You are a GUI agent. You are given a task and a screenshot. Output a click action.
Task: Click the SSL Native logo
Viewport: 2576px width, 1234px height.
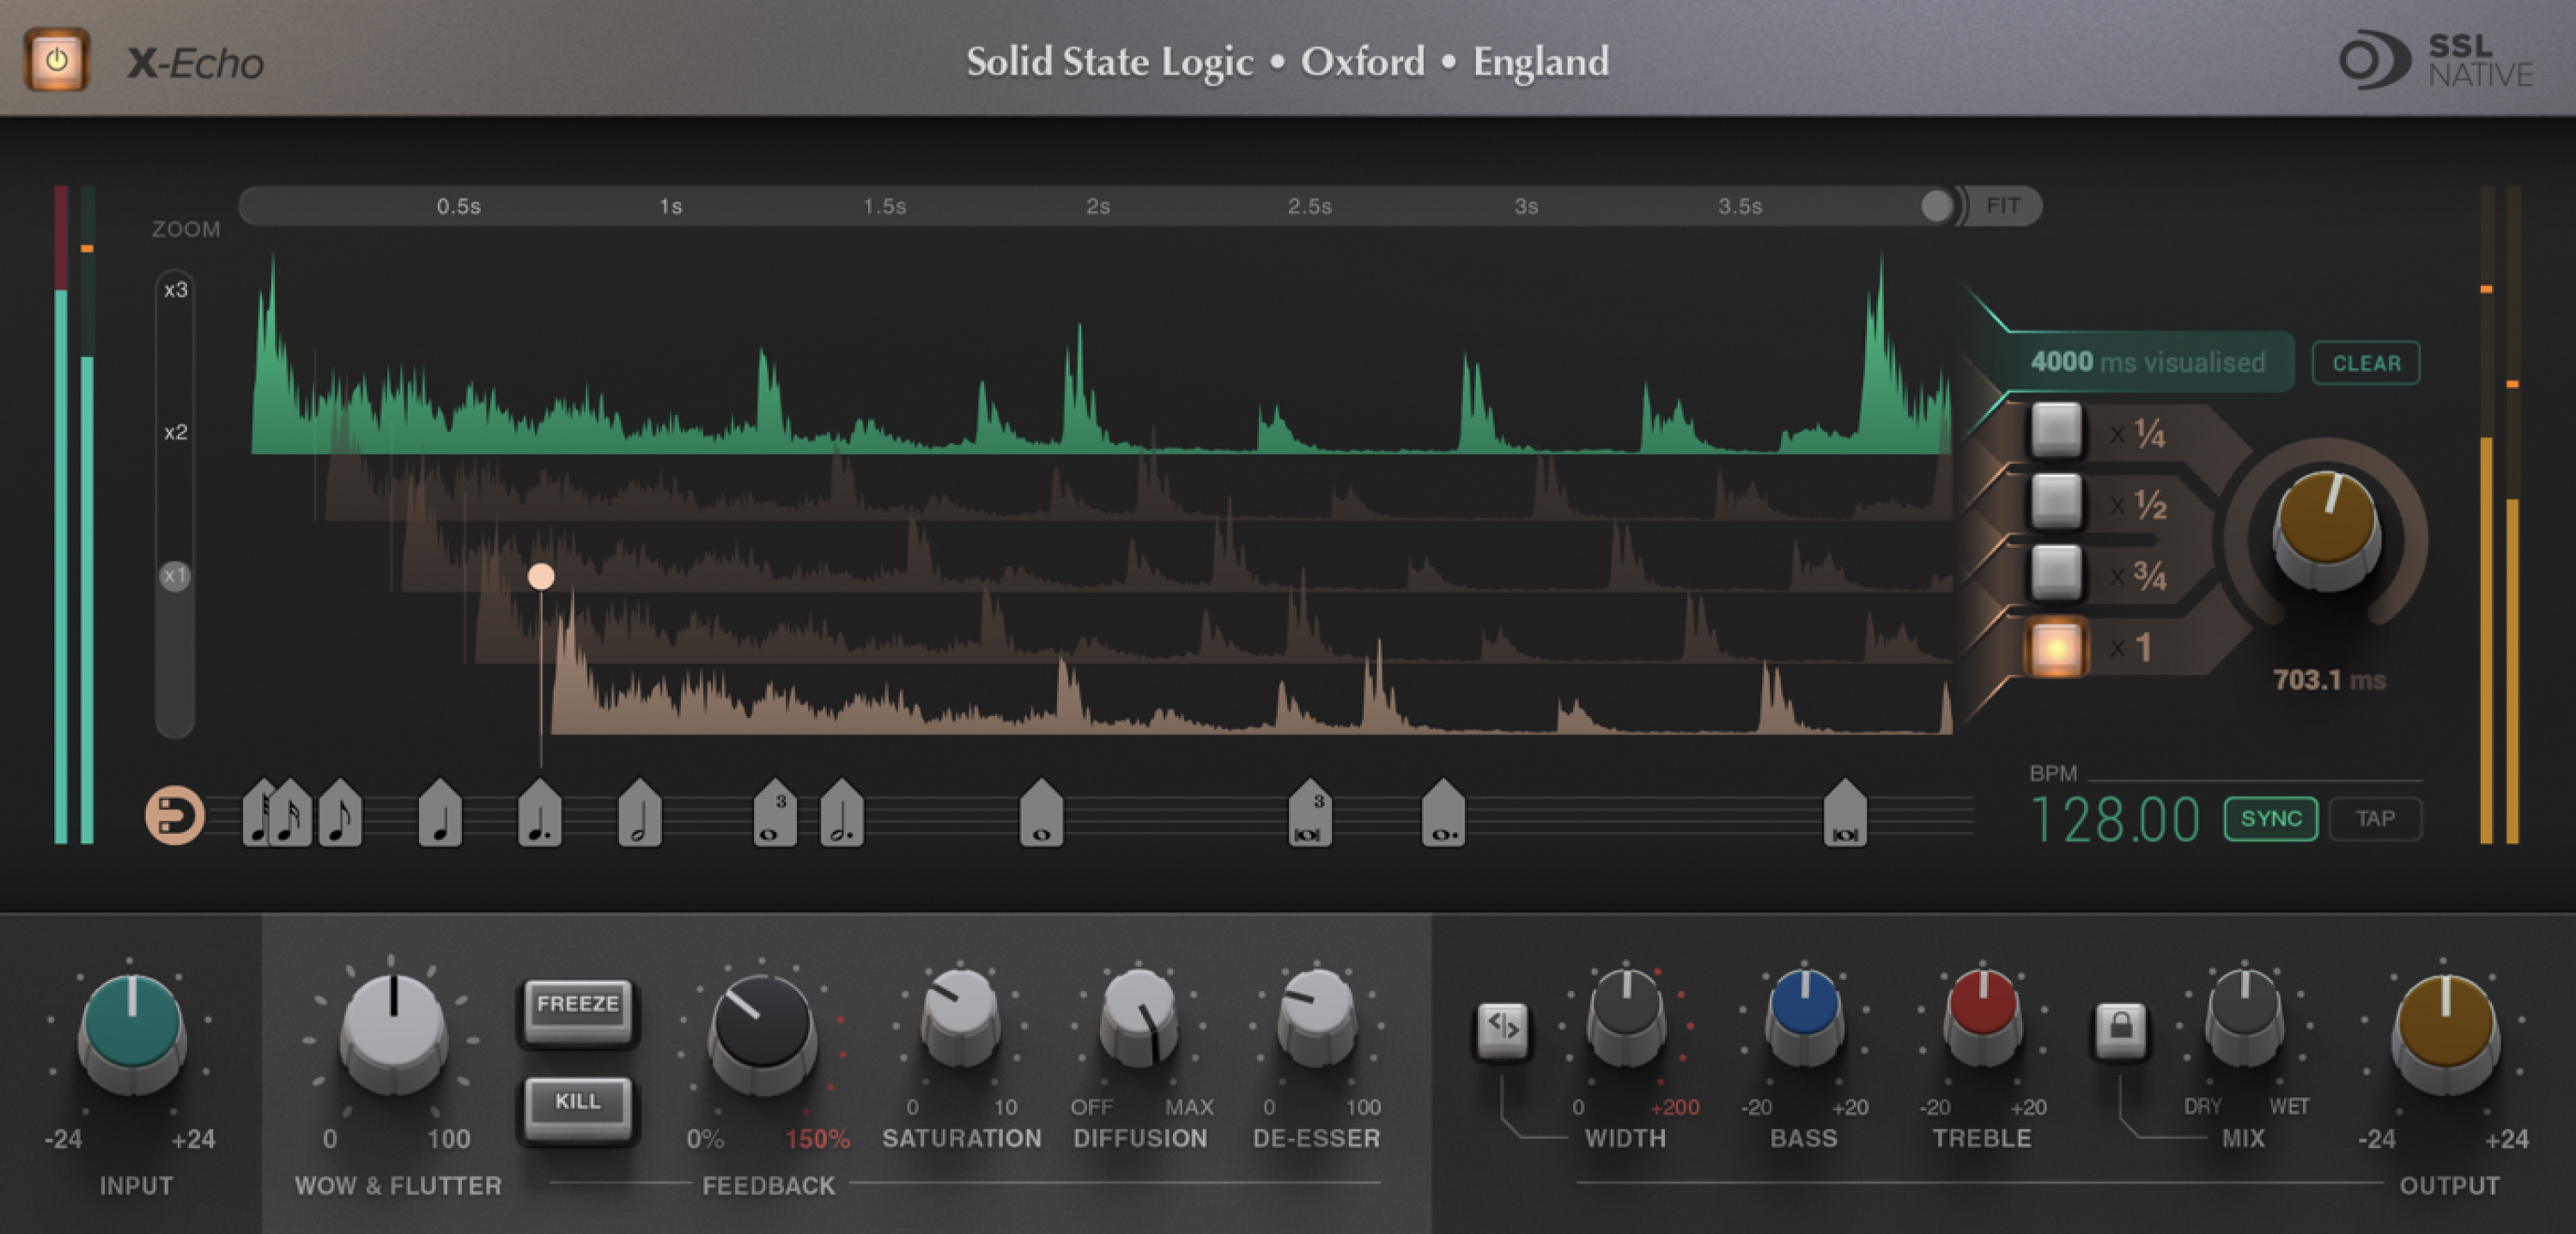(x=2450, y=60)
